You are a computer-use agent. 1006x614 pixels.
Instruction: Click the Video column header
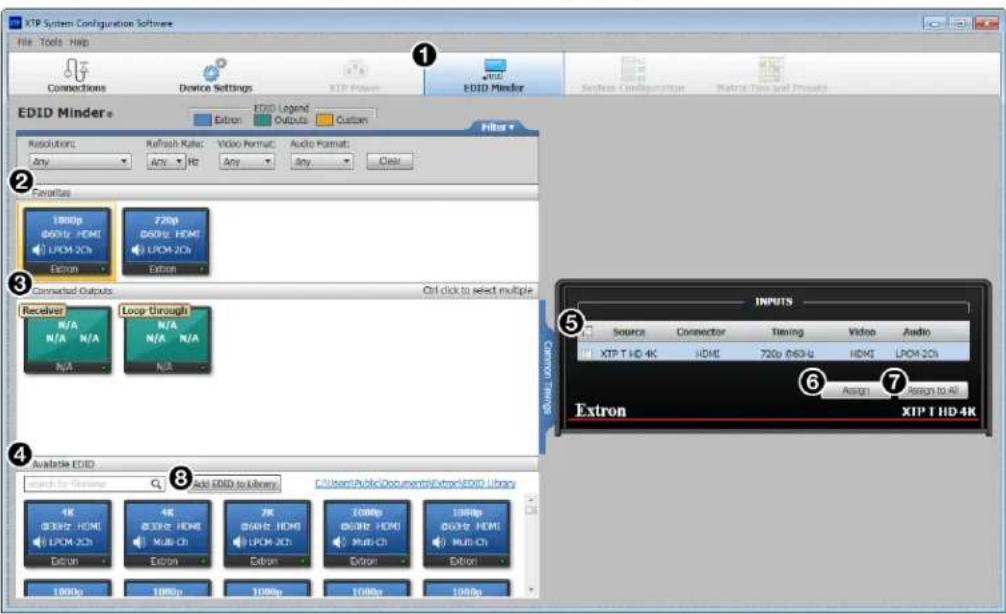(862, 332)
